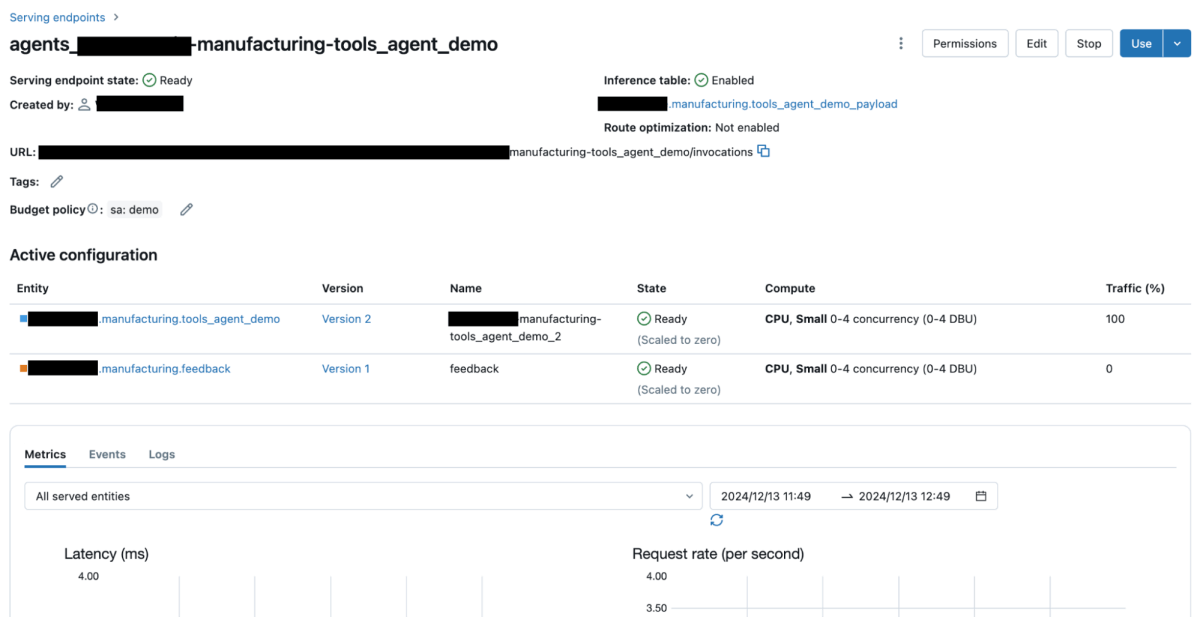Viewport: 1200px width, 617px height.
Task: Open the calendar date picker icon
Action: [x=981, y=496]
